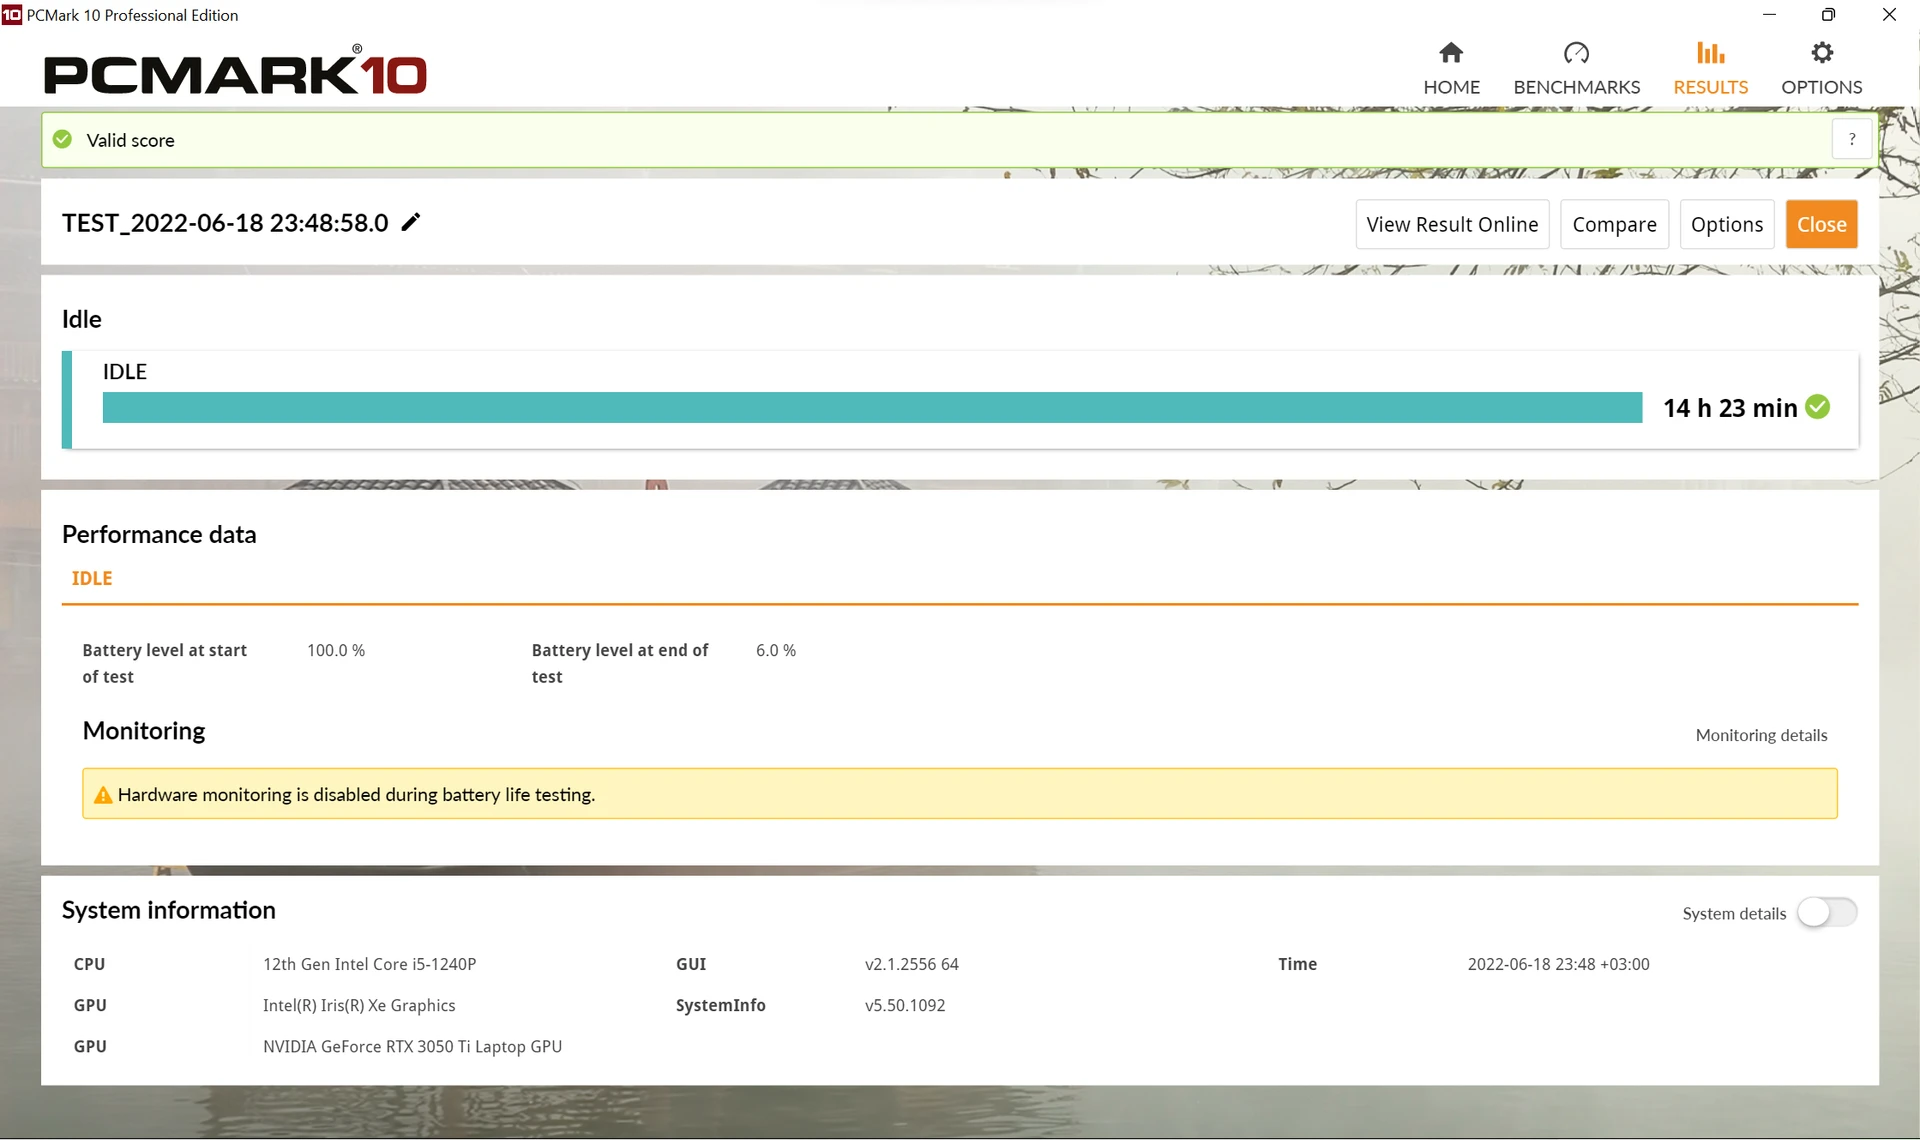
Task: Click the System information heading
Action: click(168, 910)
